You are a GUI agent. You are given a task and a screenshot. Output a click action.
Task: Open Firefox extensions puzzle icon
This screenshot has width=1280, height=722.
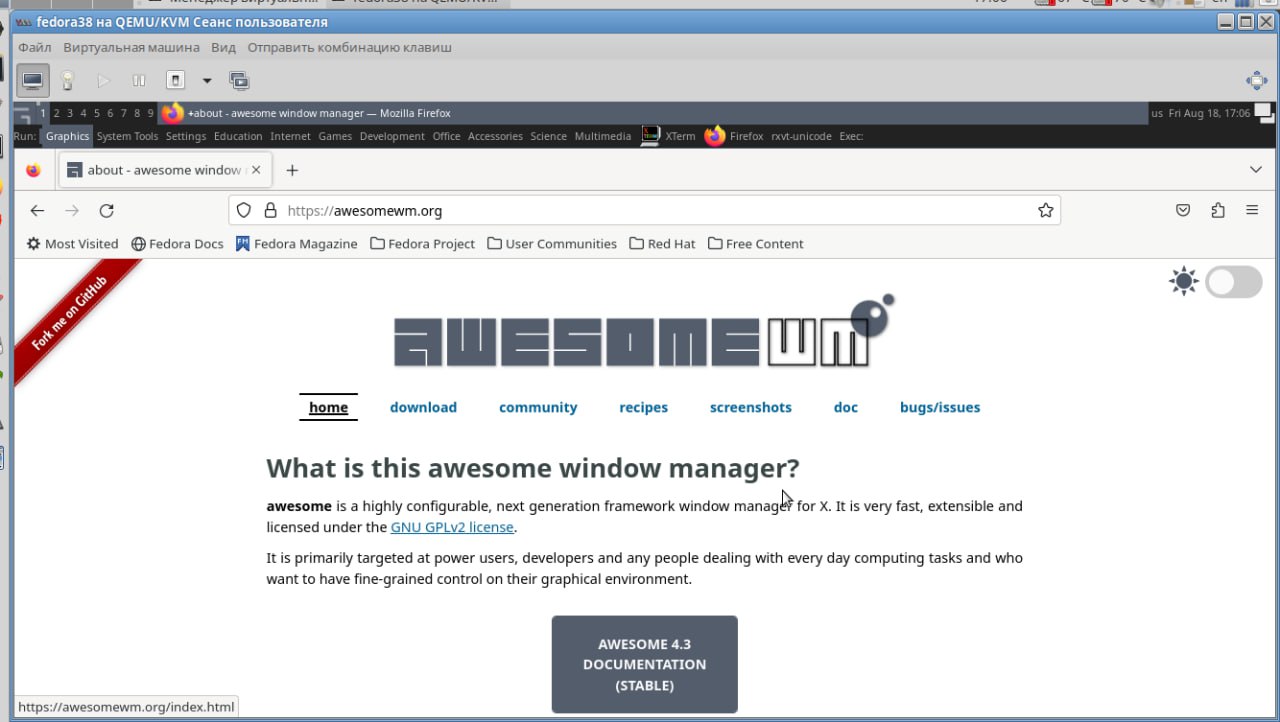[x=1218, y=210]
